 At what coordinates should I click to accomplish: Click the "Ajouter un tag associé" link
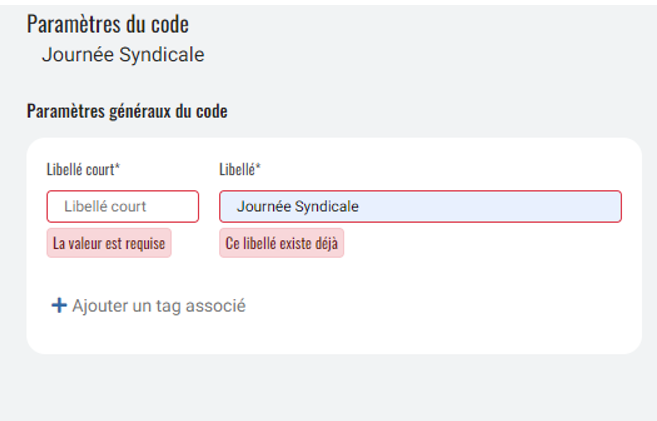coord(158,306)
